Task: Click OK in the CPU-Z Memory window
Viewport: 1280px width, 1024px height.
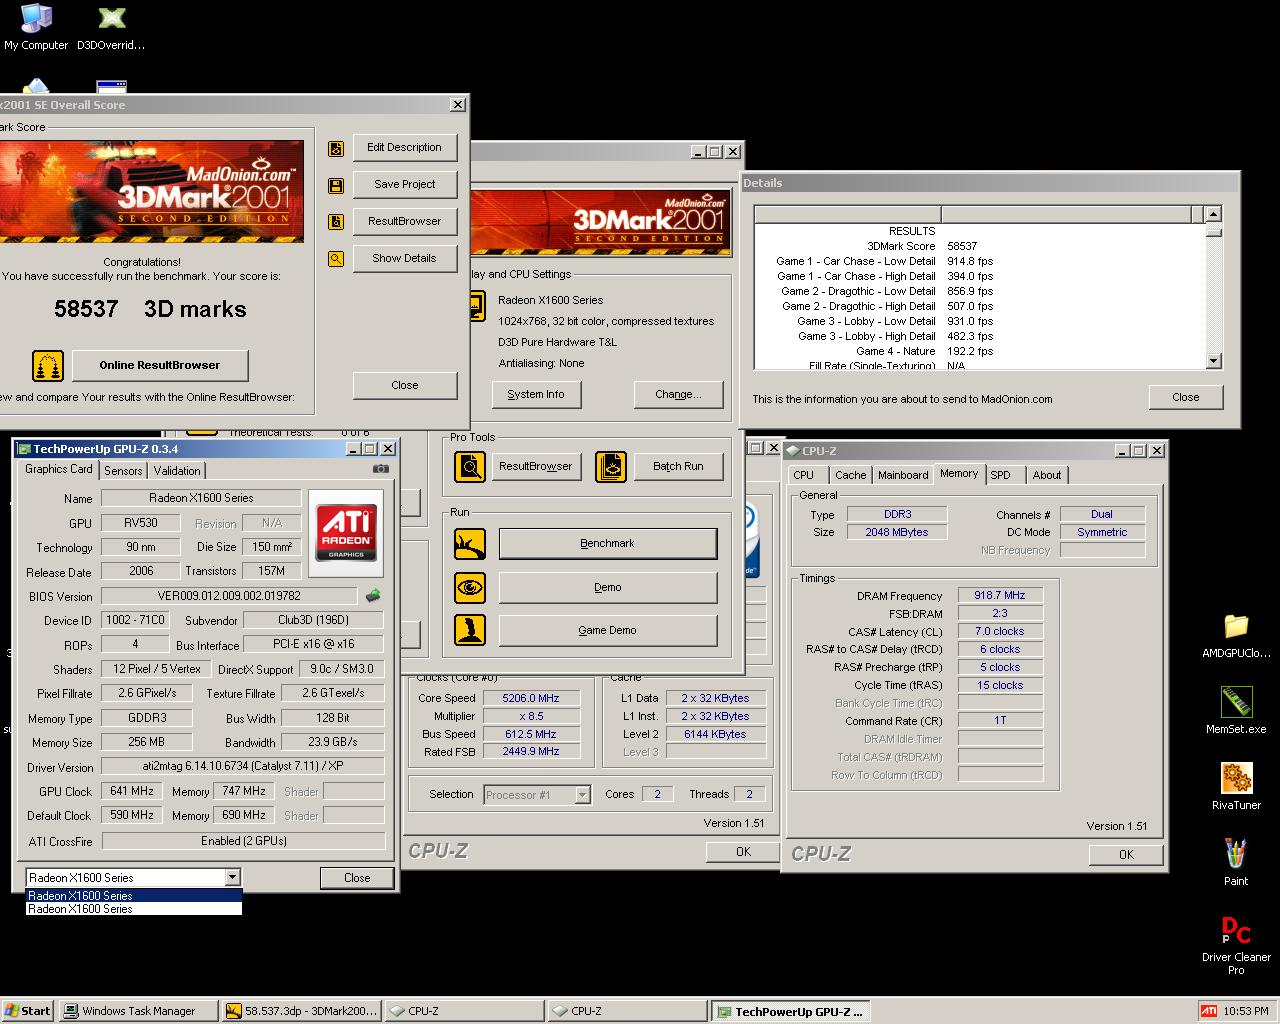Action: (x=1126, y=855)
